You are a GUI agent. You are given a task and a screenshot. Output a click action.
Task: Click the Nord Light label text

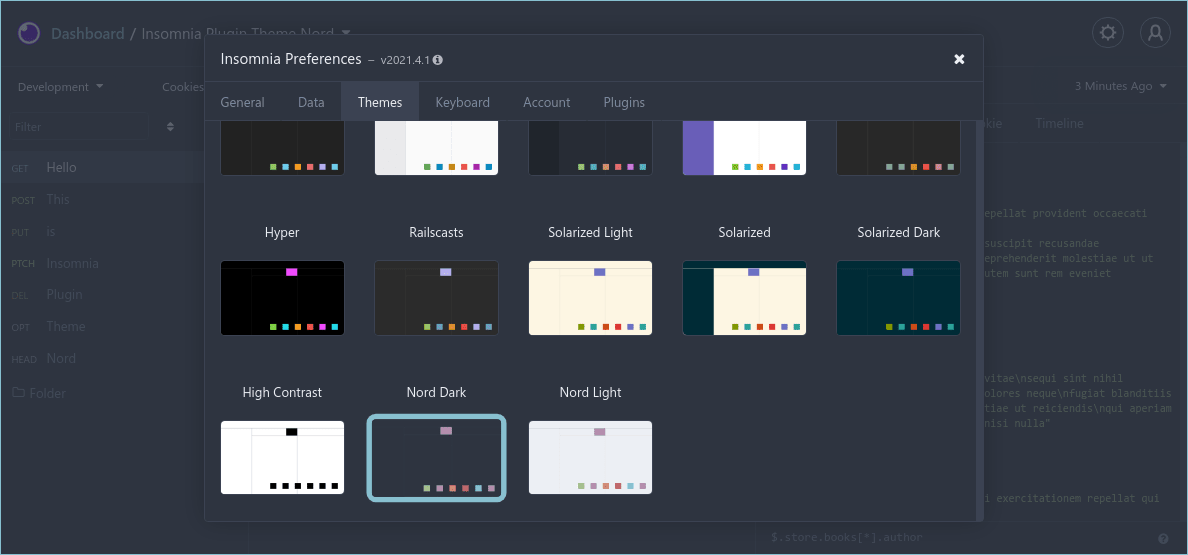[x=590, y=392]
